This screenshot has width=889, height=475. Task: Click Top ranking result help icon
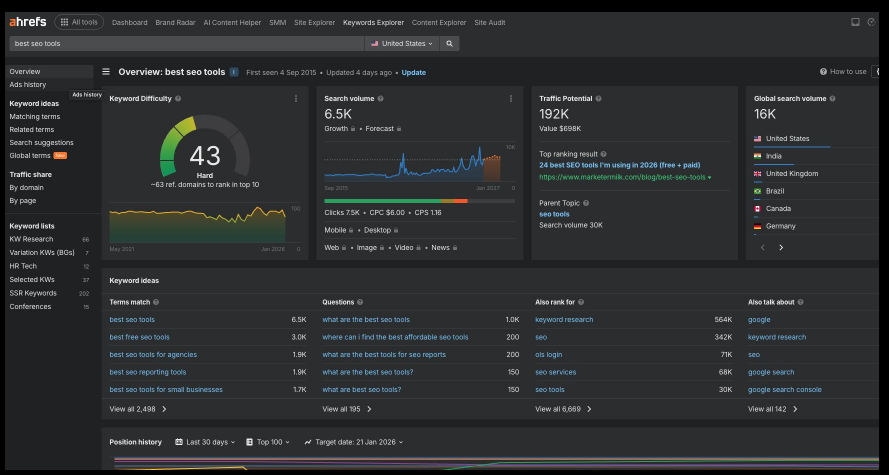[x=603, y=154]
